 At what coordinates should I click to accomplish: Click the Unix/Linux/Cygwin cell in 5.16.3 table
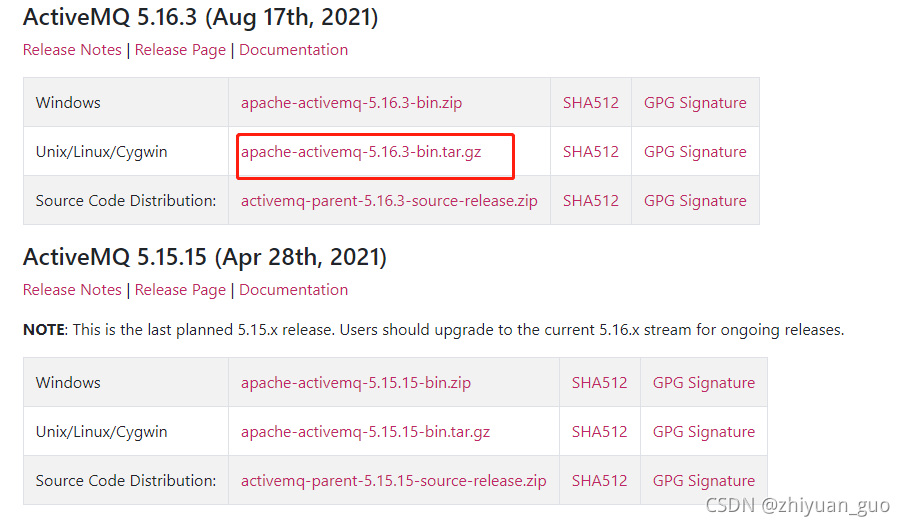(x=126, y=152)
